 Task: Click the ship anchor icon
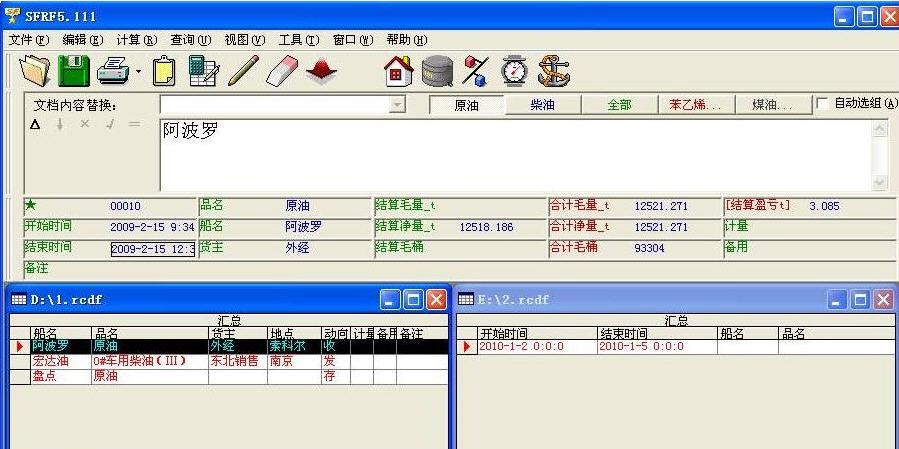[x=553, y=71]
